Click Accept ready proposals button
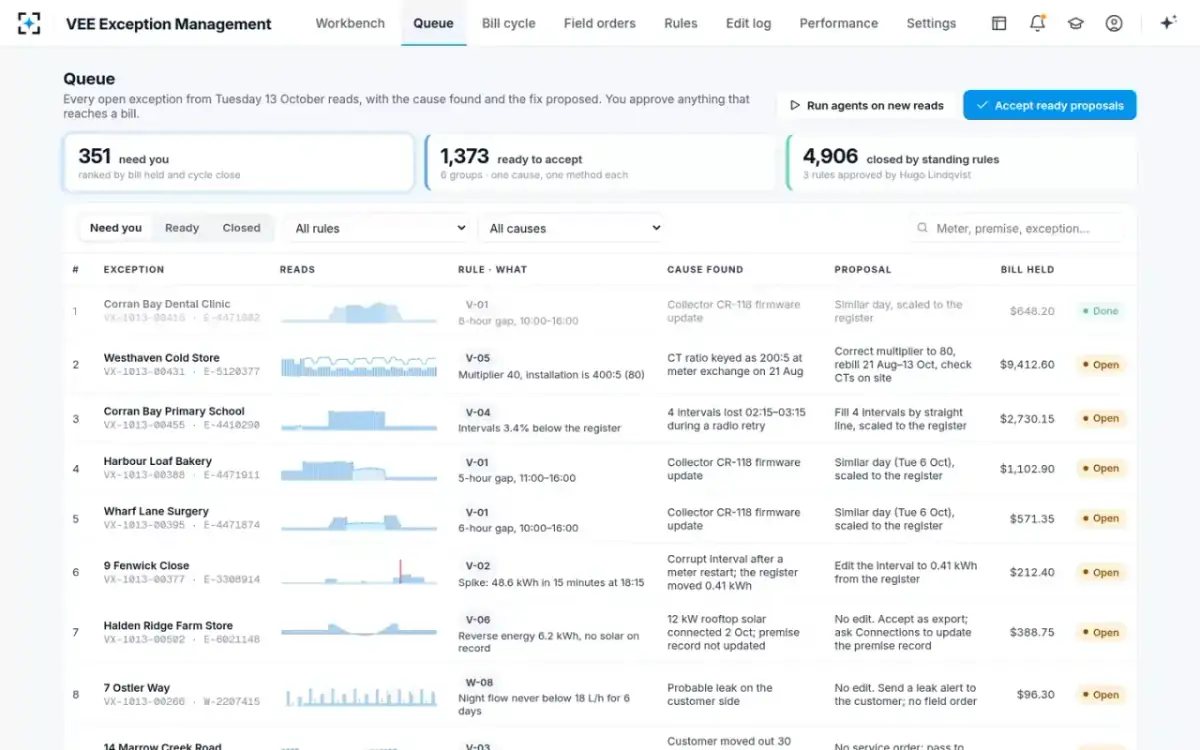This screenshot has height=750, width=1200. coord(1050,105)
